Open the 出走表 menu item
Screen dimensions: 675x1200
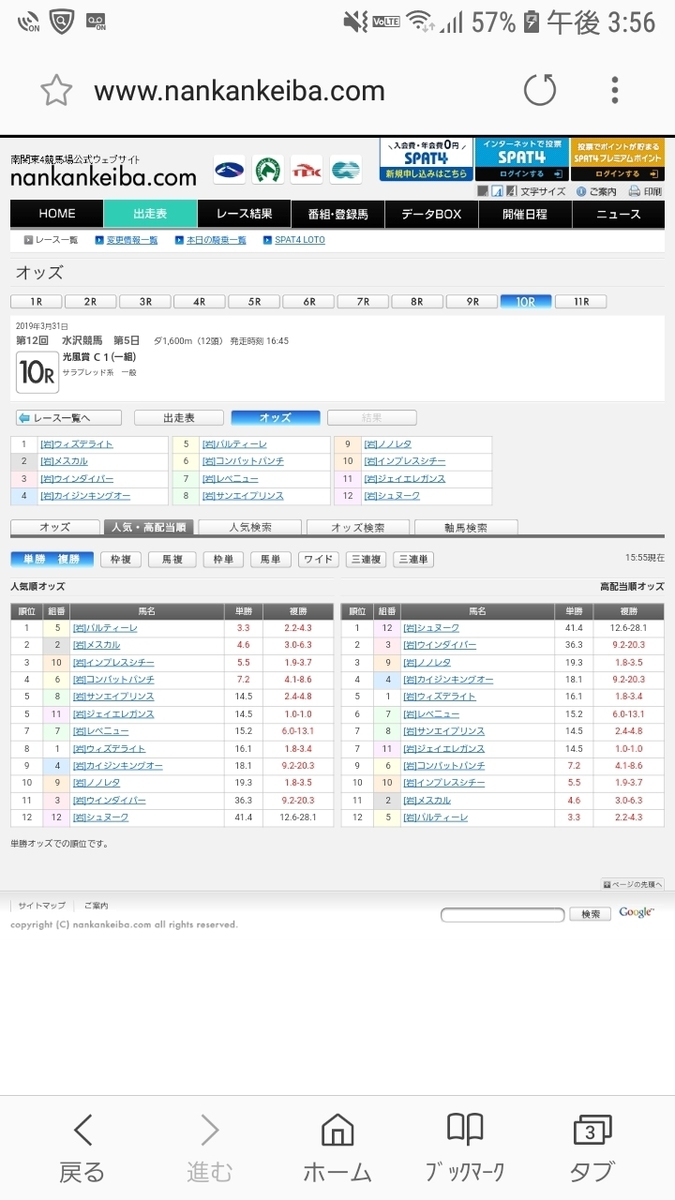click(150, 214)
